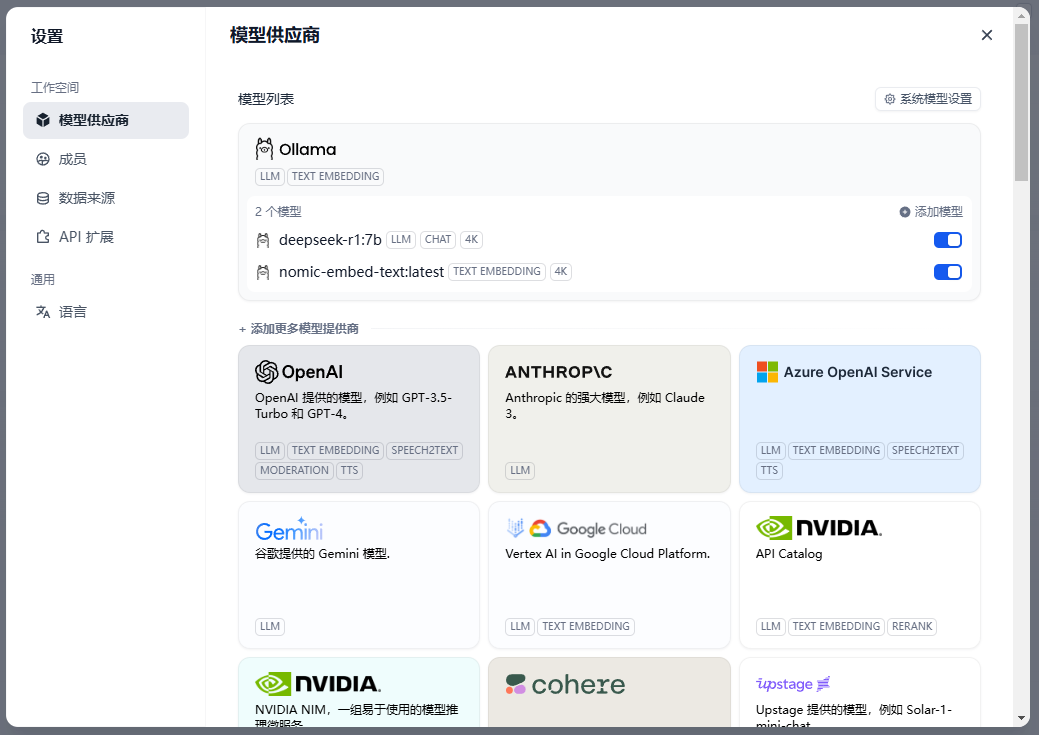Image resolution: width=1039 pixels, height=735 pixels.
Task: Open 模型供应商 settings section
Action: pyautogui.click(x=106, y=120)
